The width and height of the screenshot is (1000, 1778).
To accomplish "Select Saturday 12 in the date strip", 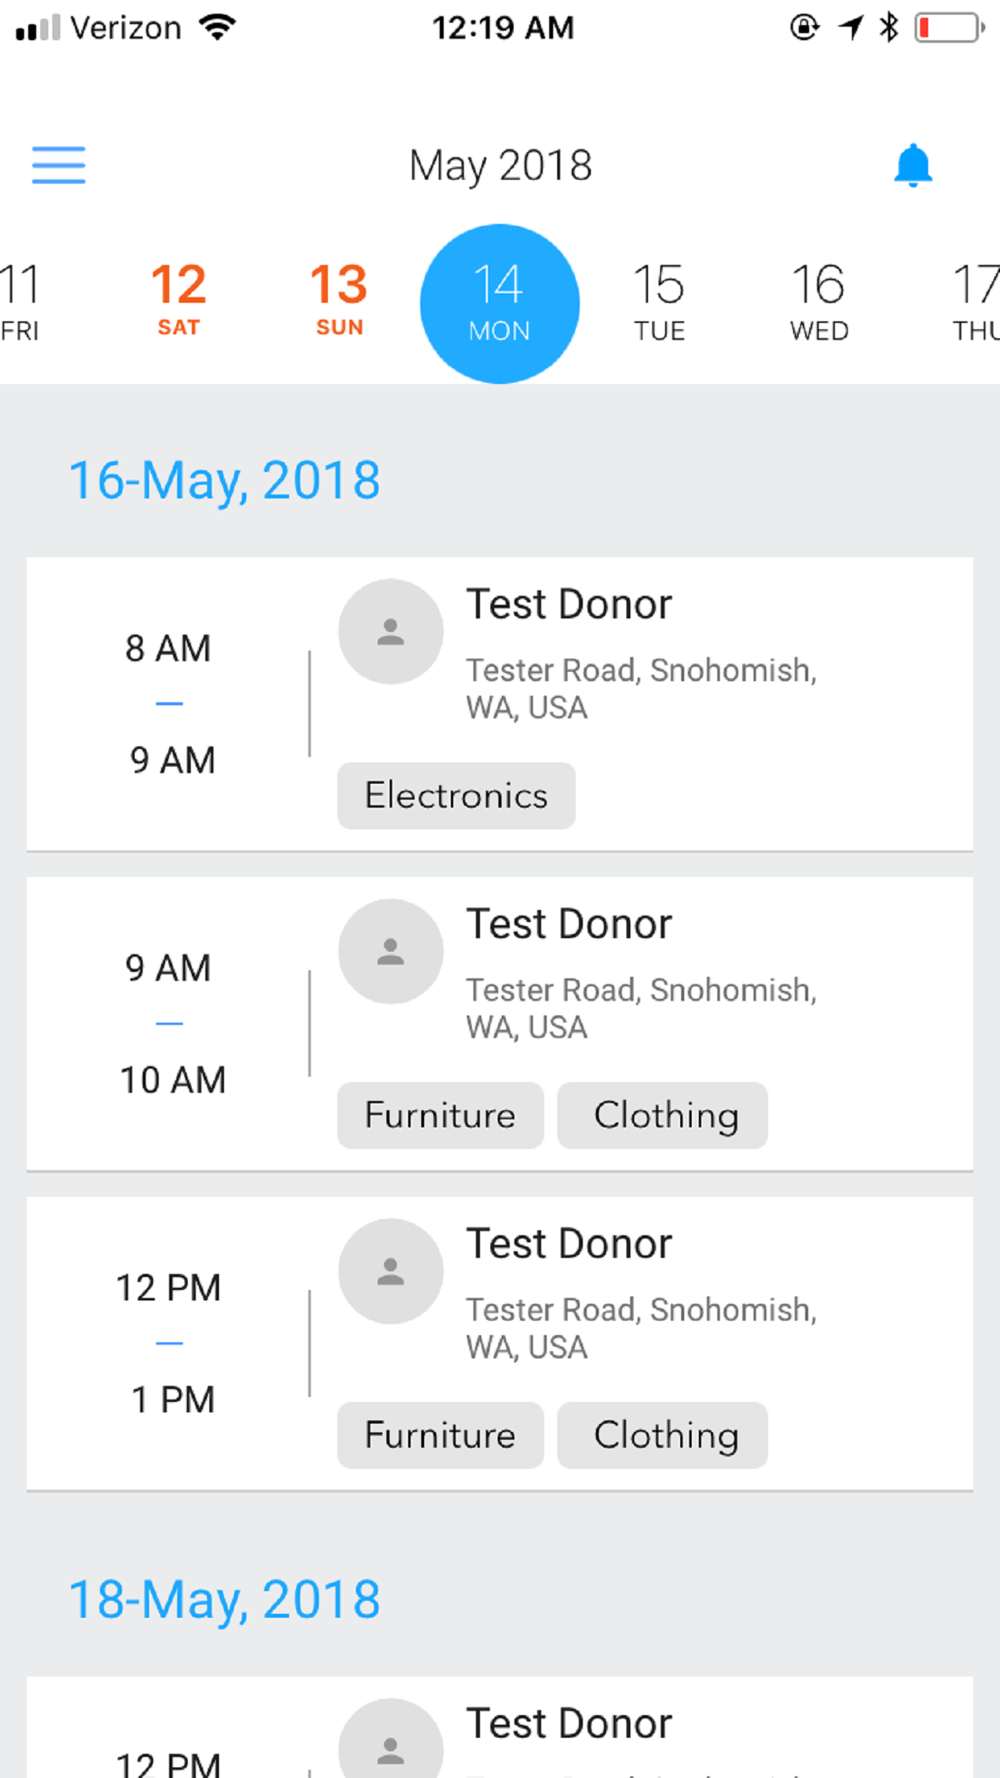I will click(179, 298).
